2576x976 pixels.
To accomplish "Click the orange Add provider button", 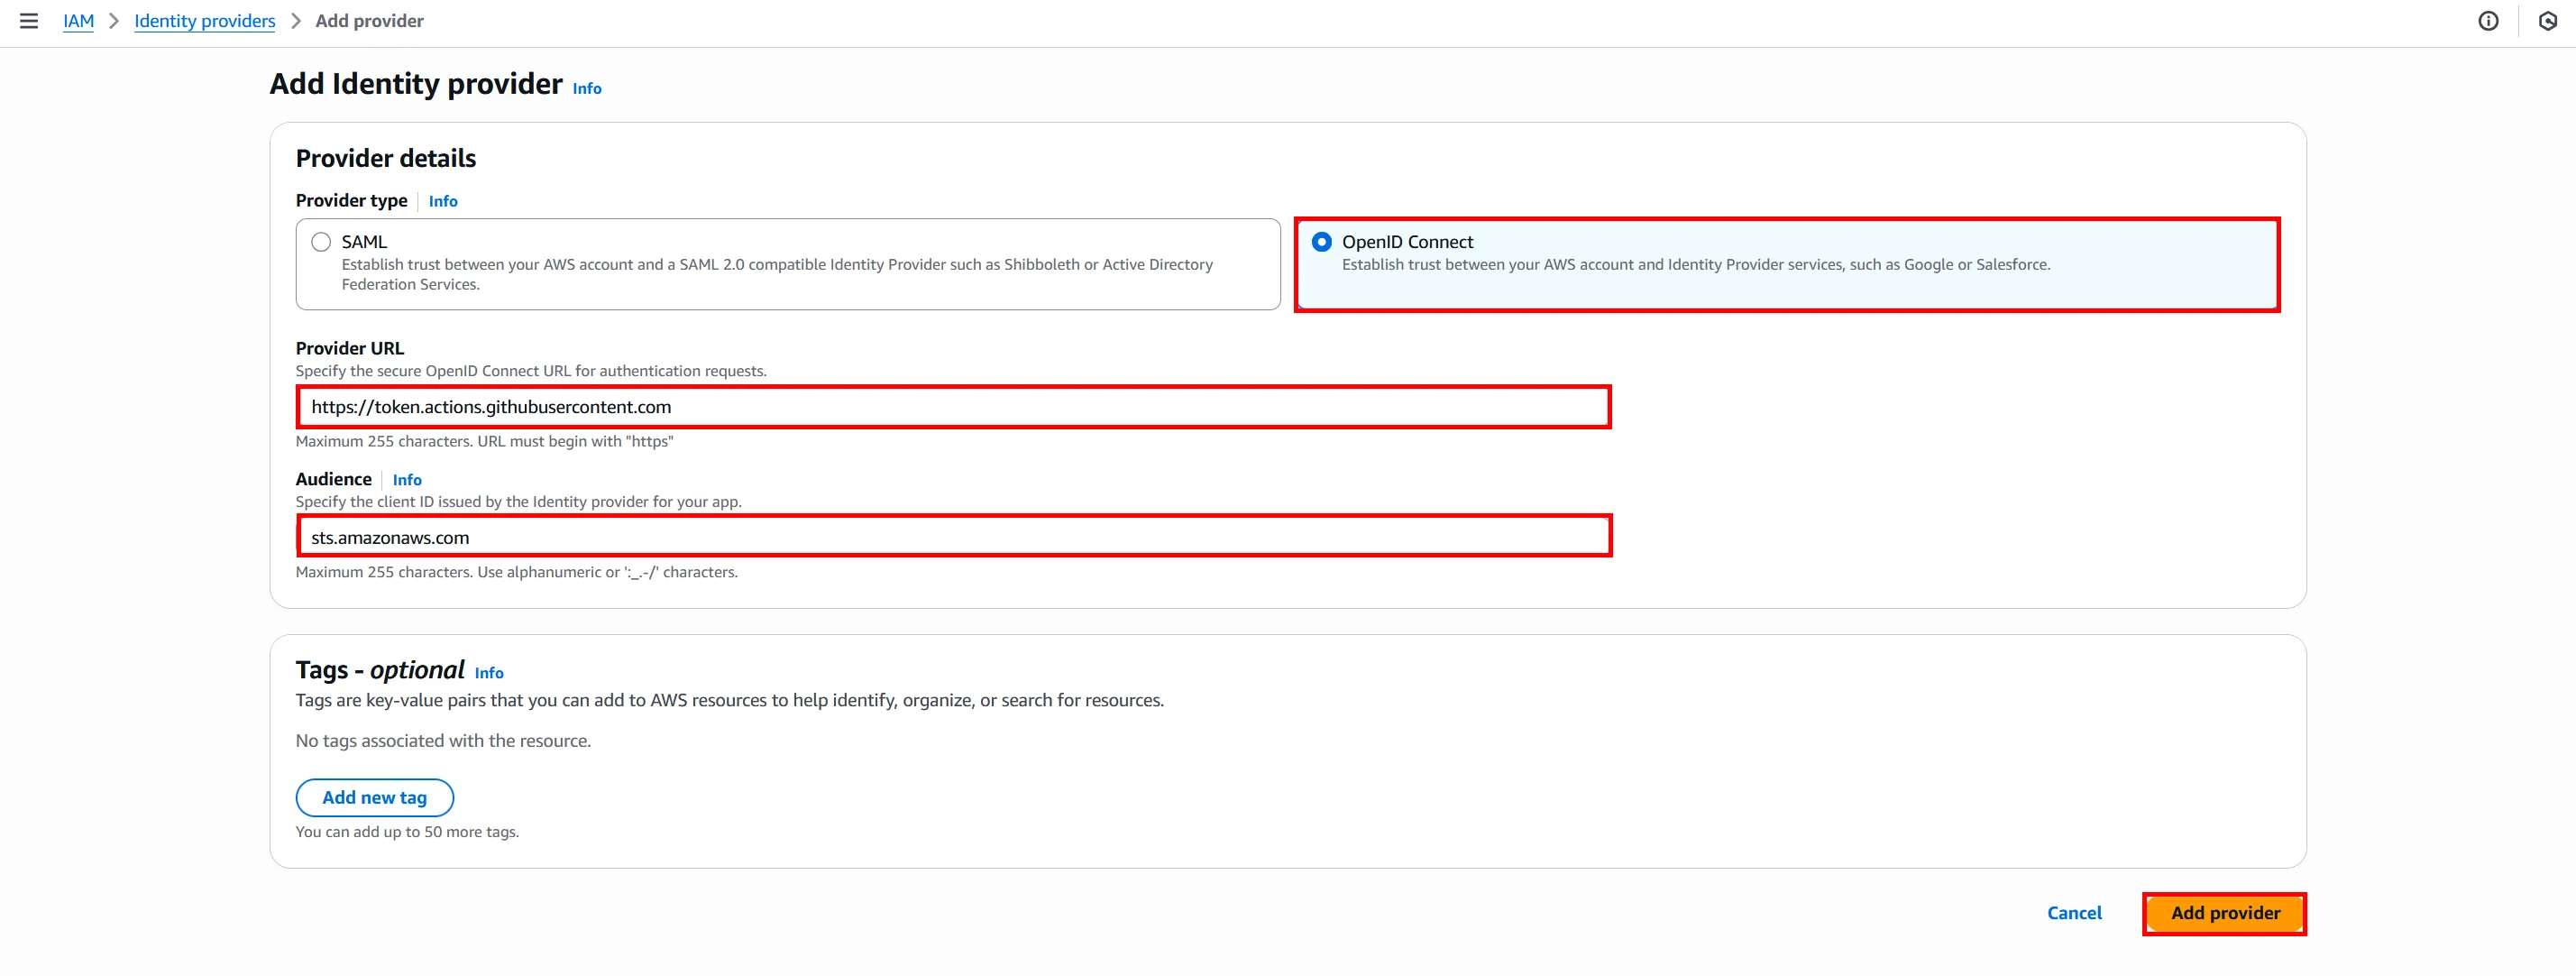I will tap(2225, 913).
